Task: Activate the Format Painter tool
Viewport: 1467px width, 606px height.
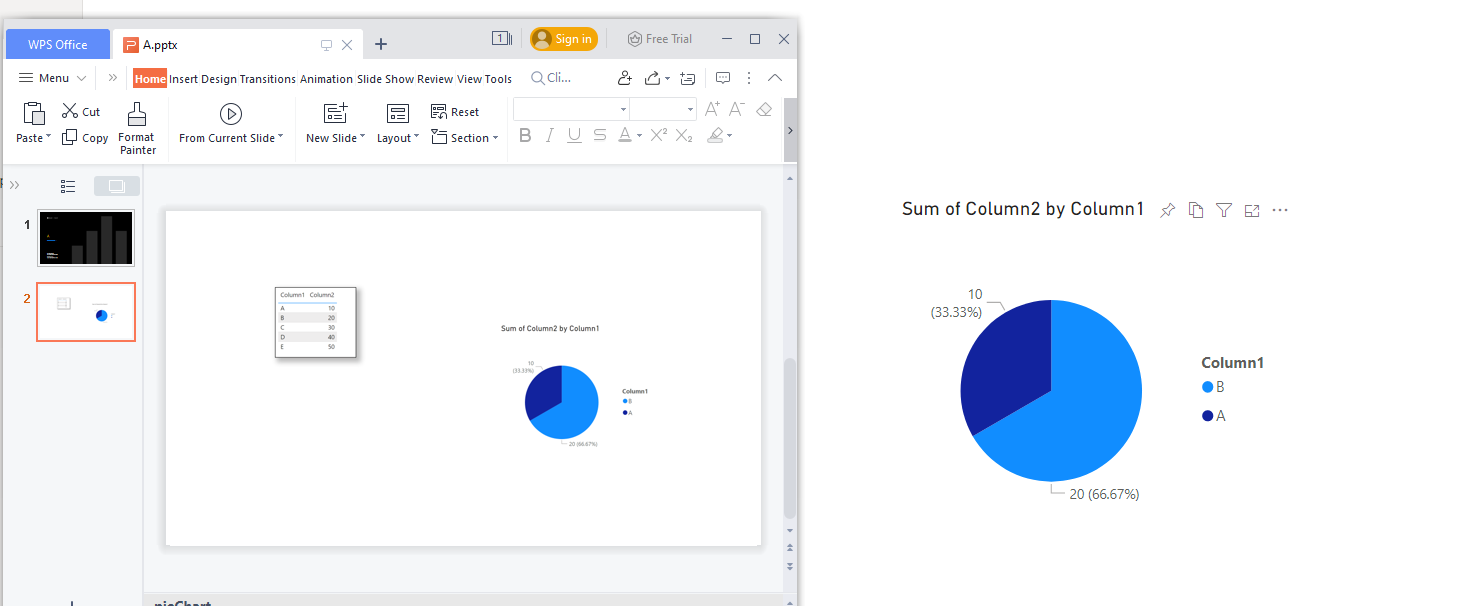Action: (137, 129)
